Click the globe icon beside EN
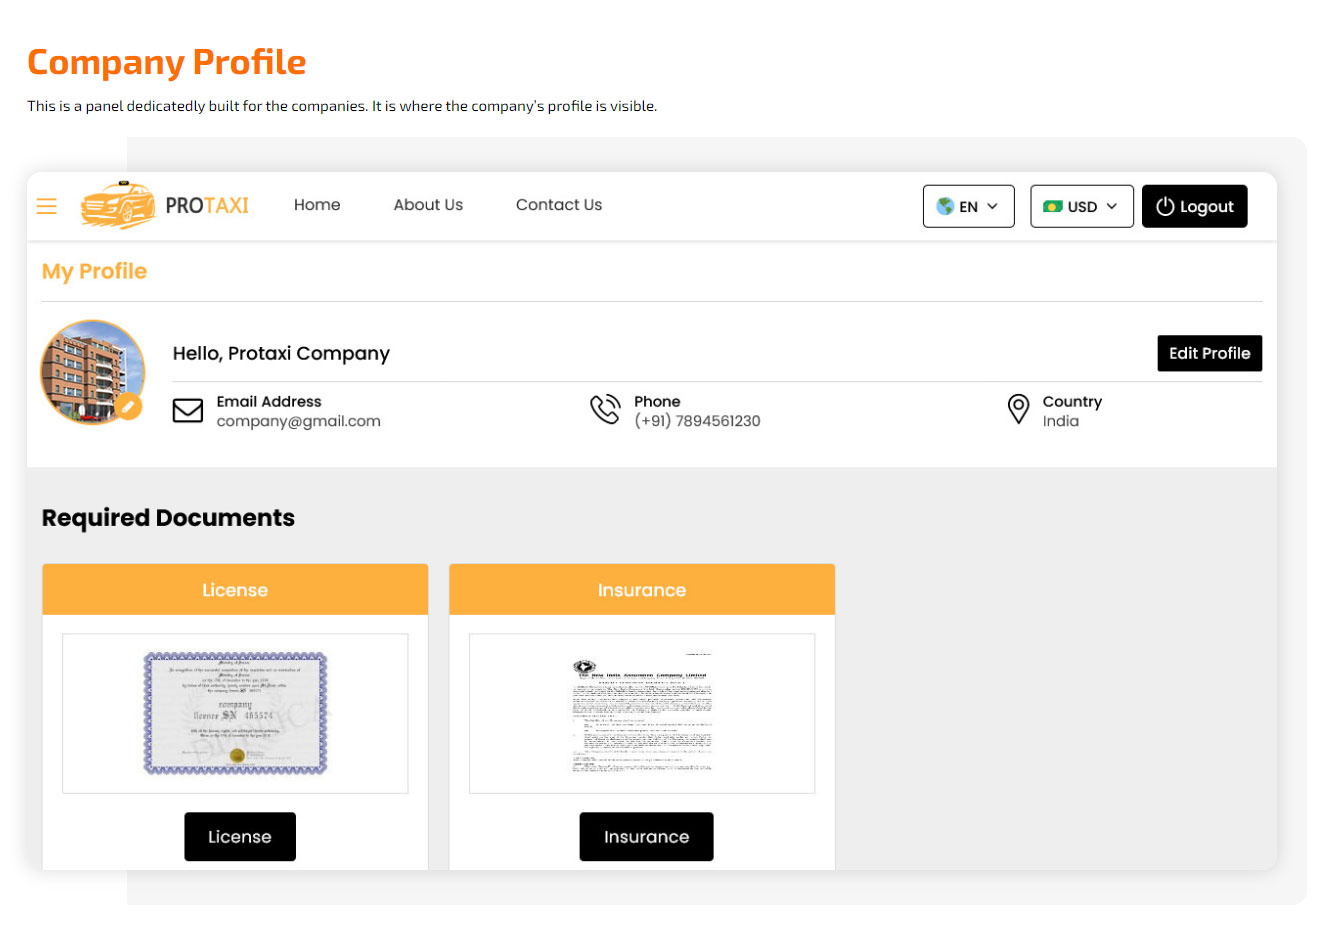 (945, 206)
